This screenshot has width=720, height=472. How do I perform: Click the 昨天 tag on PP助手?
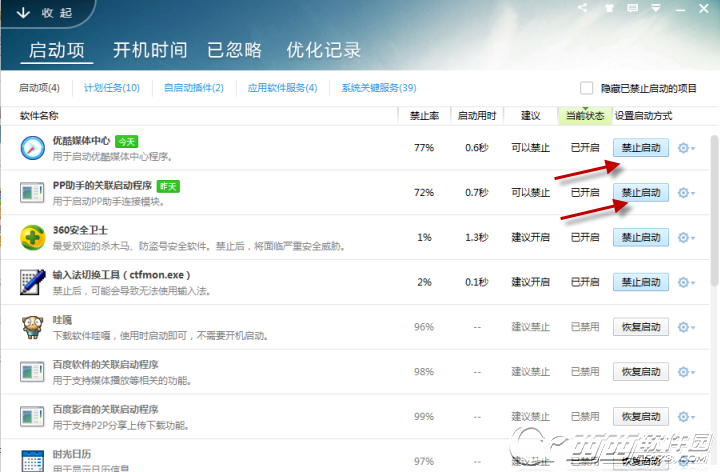coord(168,186)
